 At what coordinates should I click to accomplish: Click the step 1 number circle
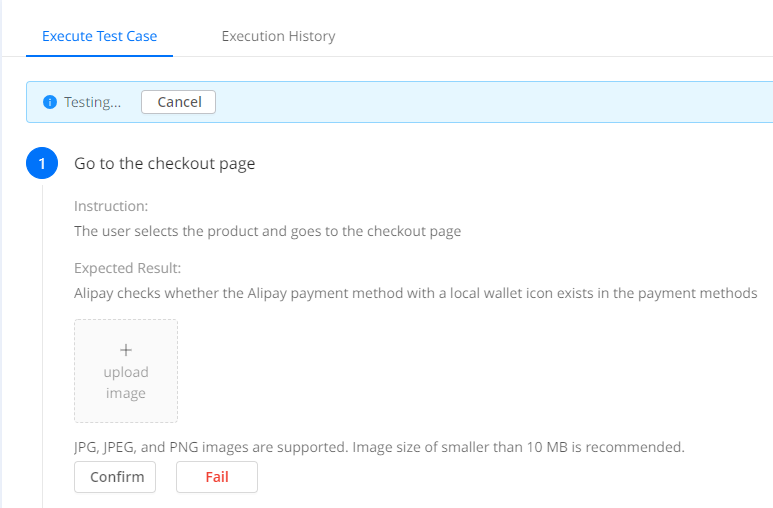click(x=42, y=164)
